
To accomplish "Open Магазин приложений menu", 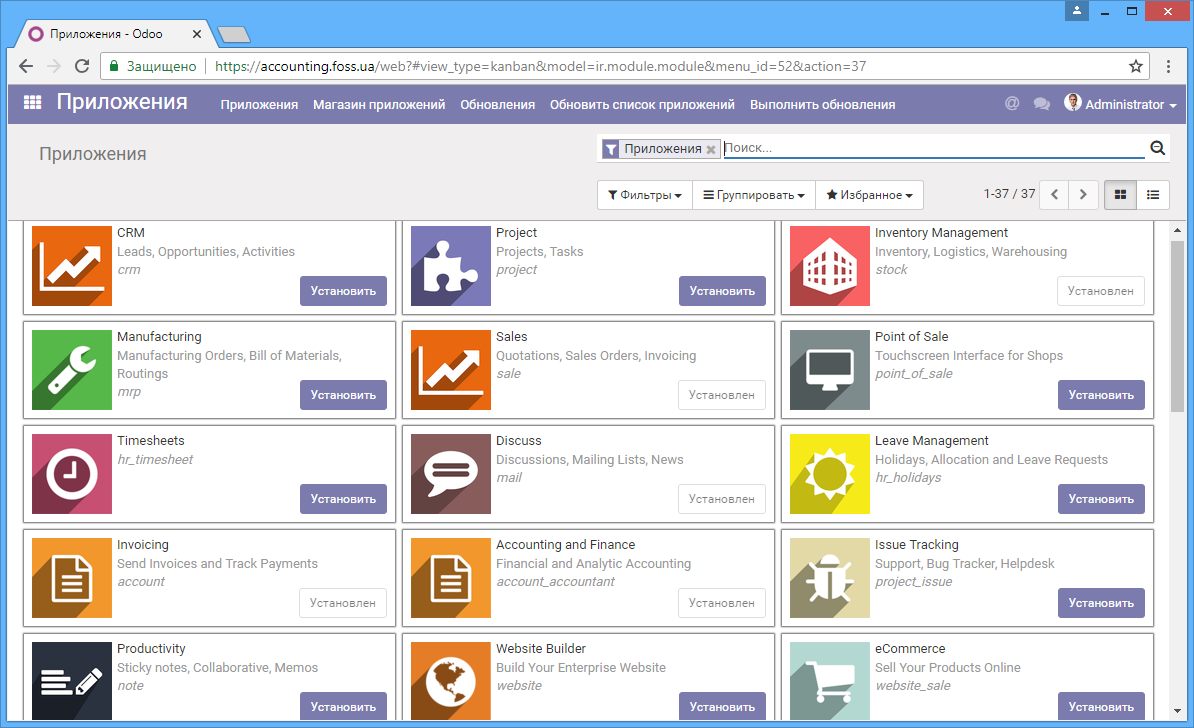I will [379, 104].
